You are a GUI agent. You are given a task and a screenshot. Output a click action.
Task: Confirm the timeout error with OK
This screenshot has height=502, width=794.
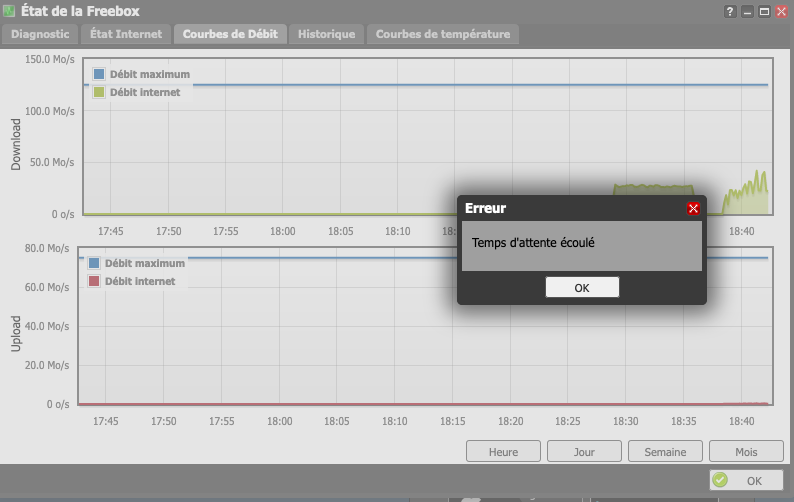coord(582,287)
